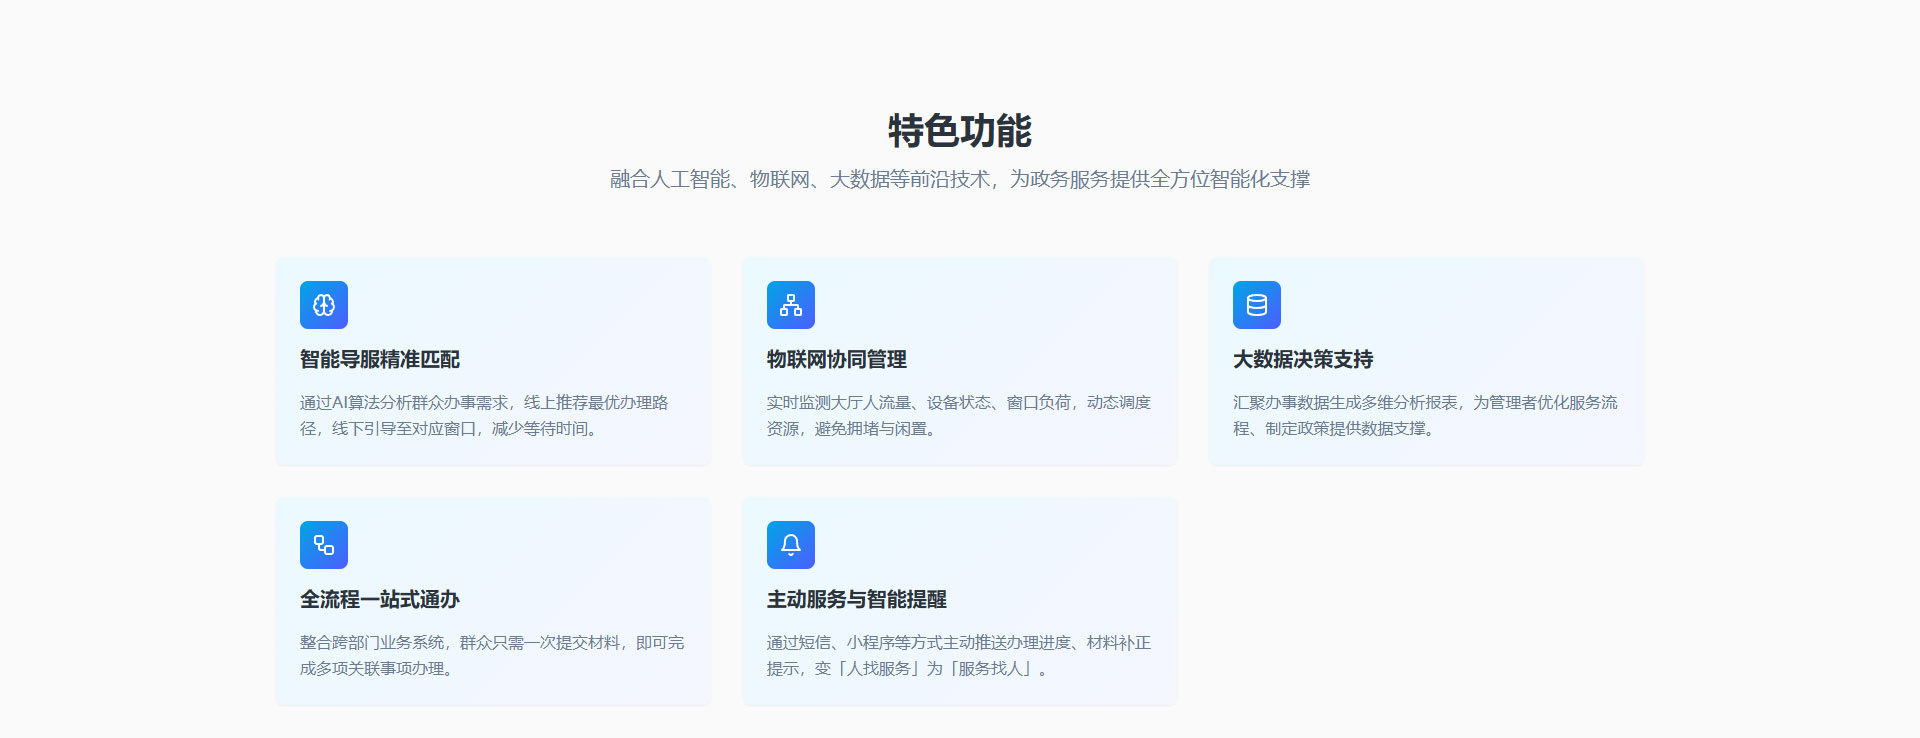Open the 全流程一站式通办 card heading
The image size is (1920, 738).
click(x=380, y=599)
